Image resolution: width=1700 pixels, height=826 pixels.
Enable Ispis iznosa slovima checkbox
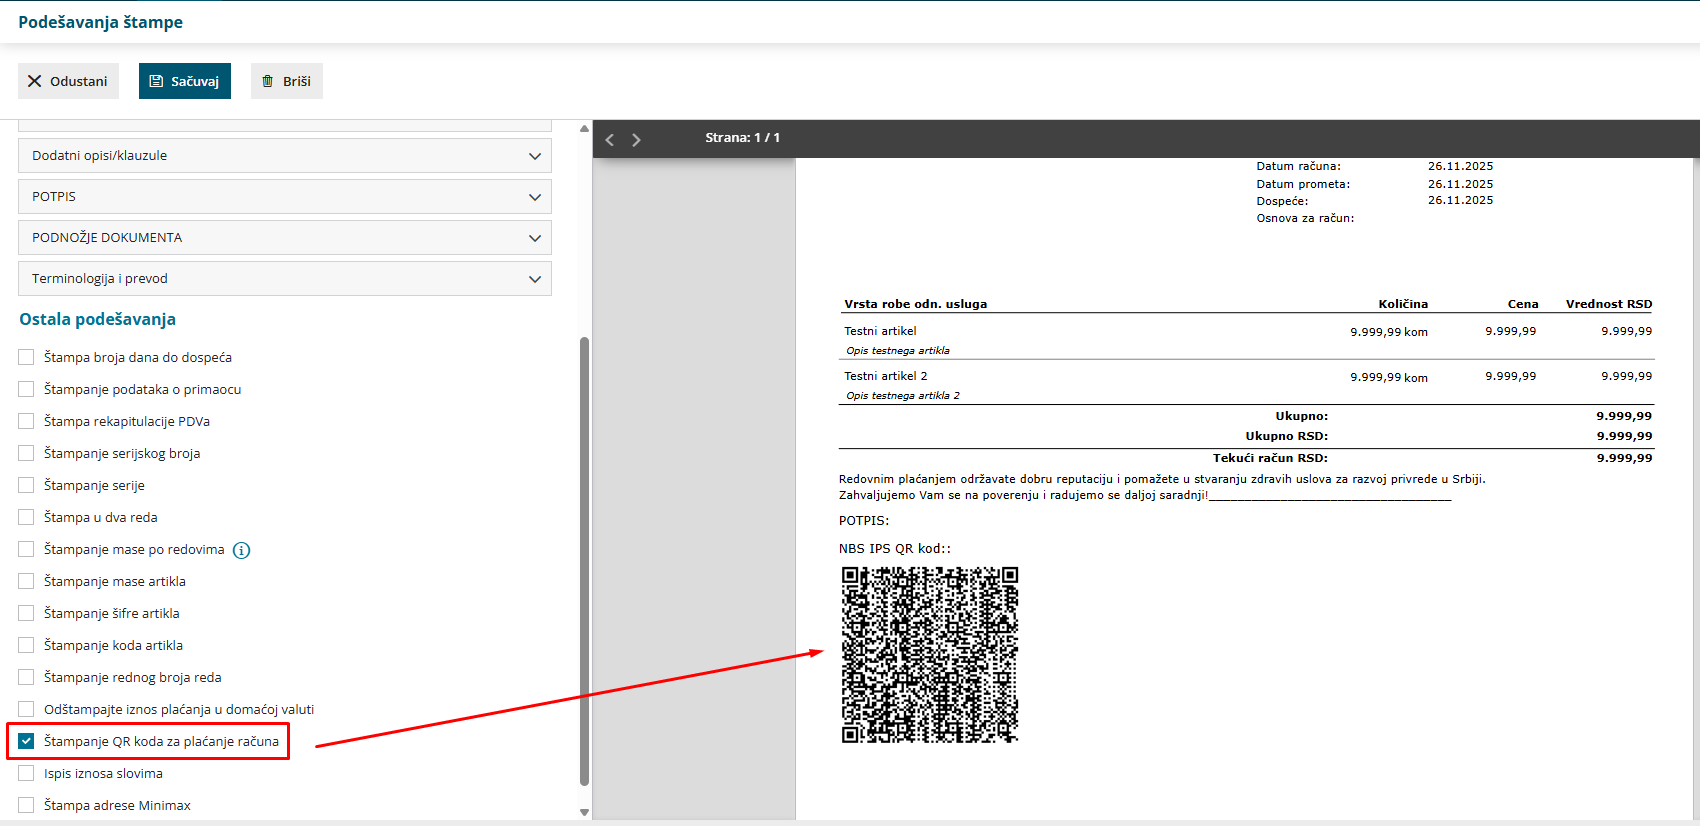26,773
